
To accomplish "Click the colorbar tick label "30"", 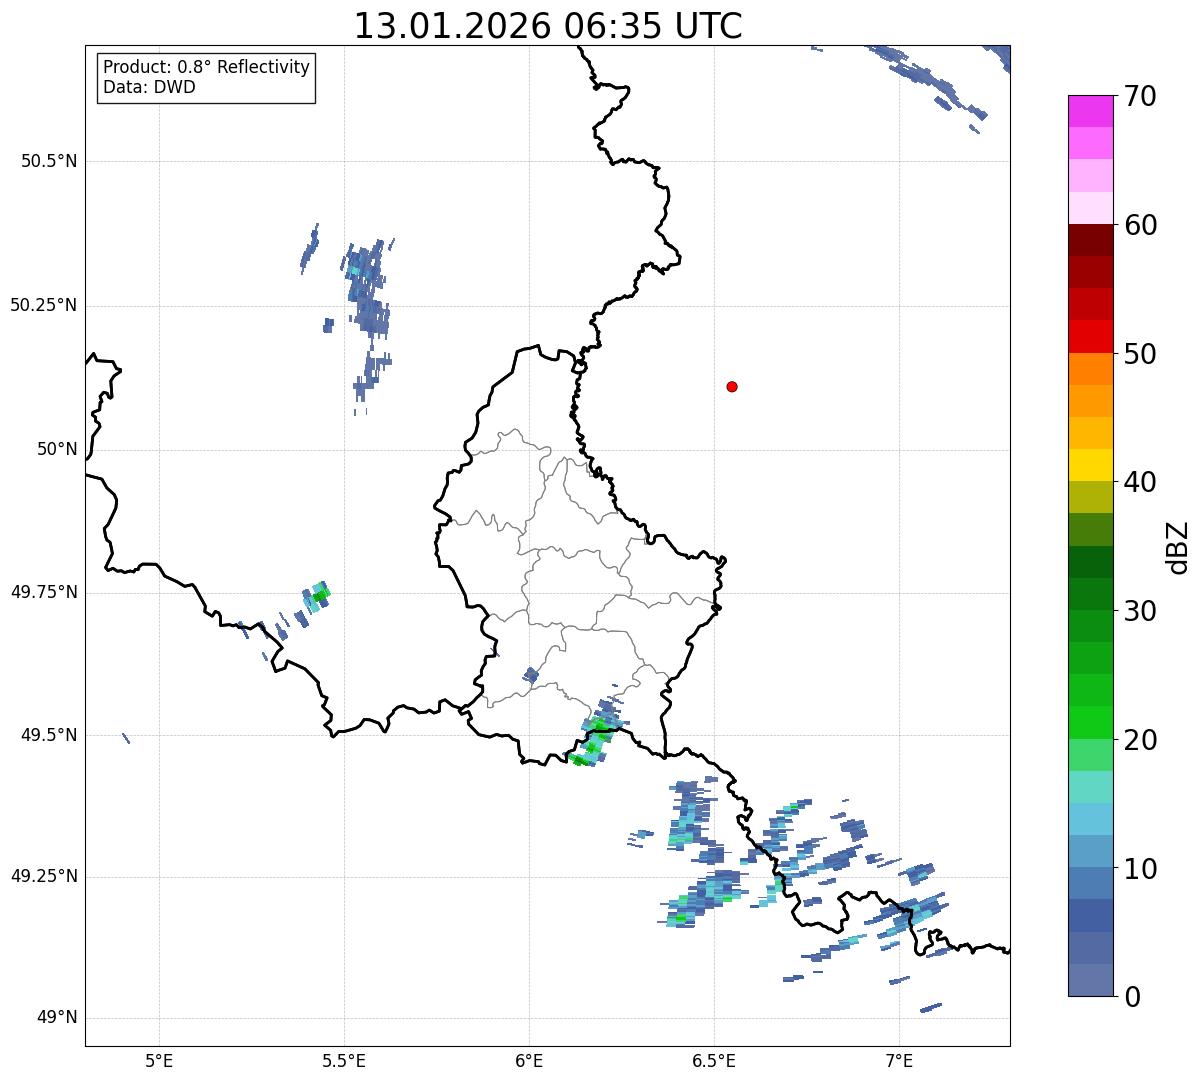I will (1140, 611).
